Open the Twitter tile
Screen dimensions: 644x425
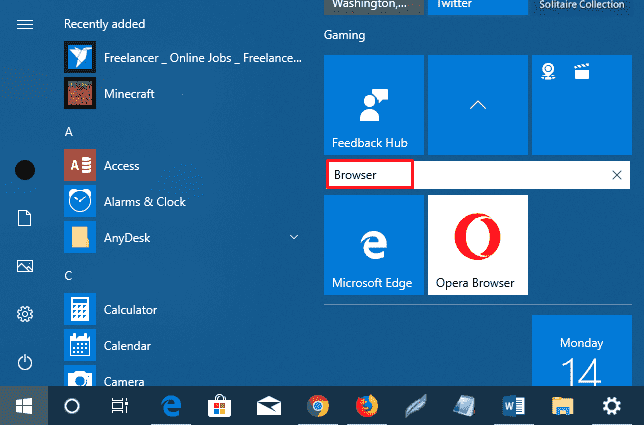(478, 7)
